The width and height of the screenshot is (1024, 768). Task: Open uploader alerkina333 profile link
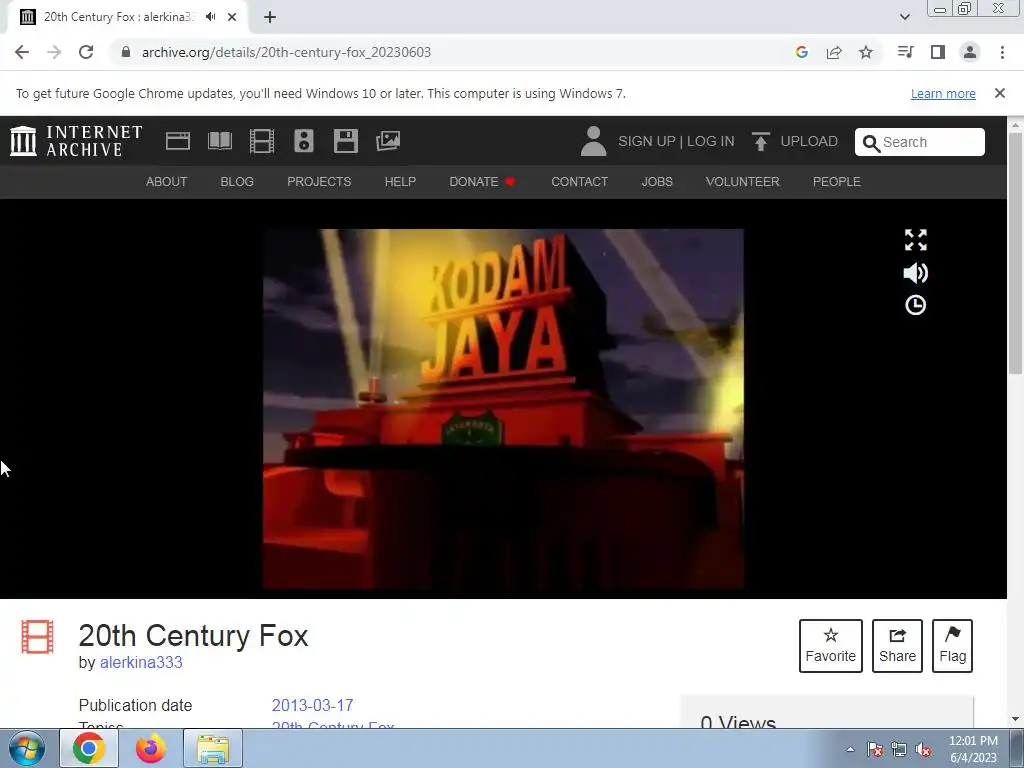pyautogui.click(x=141, y=662)
